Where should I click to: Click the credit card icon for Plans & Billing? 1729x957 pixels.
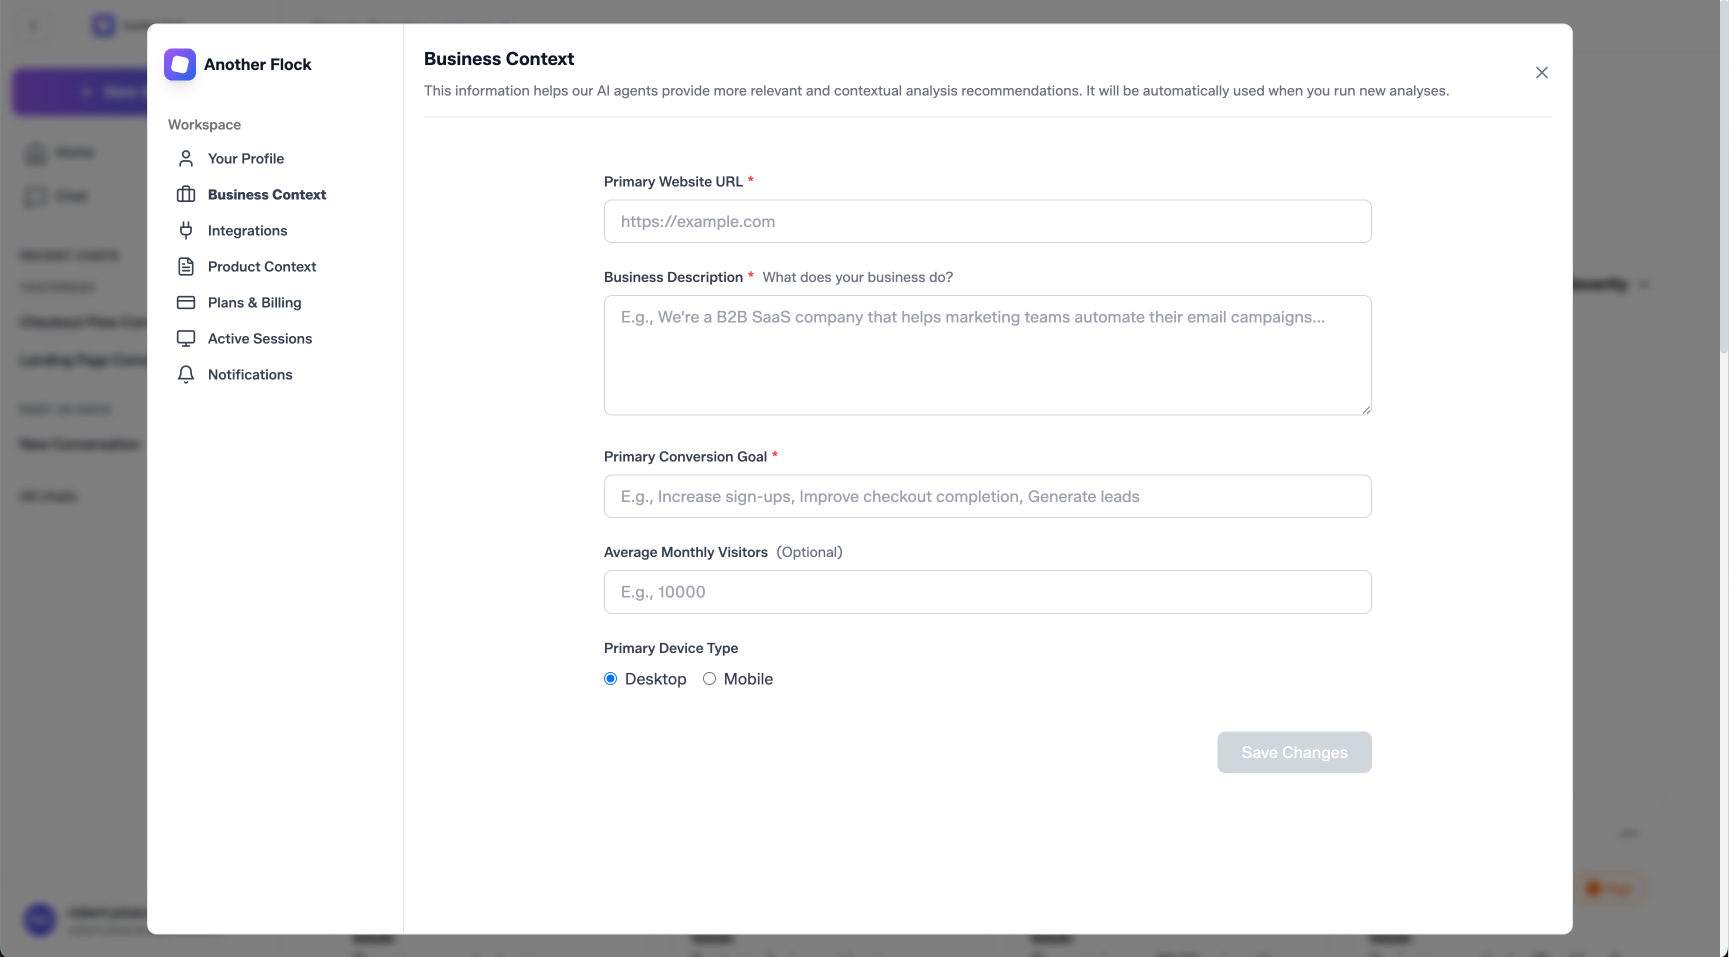coord(185,302)
